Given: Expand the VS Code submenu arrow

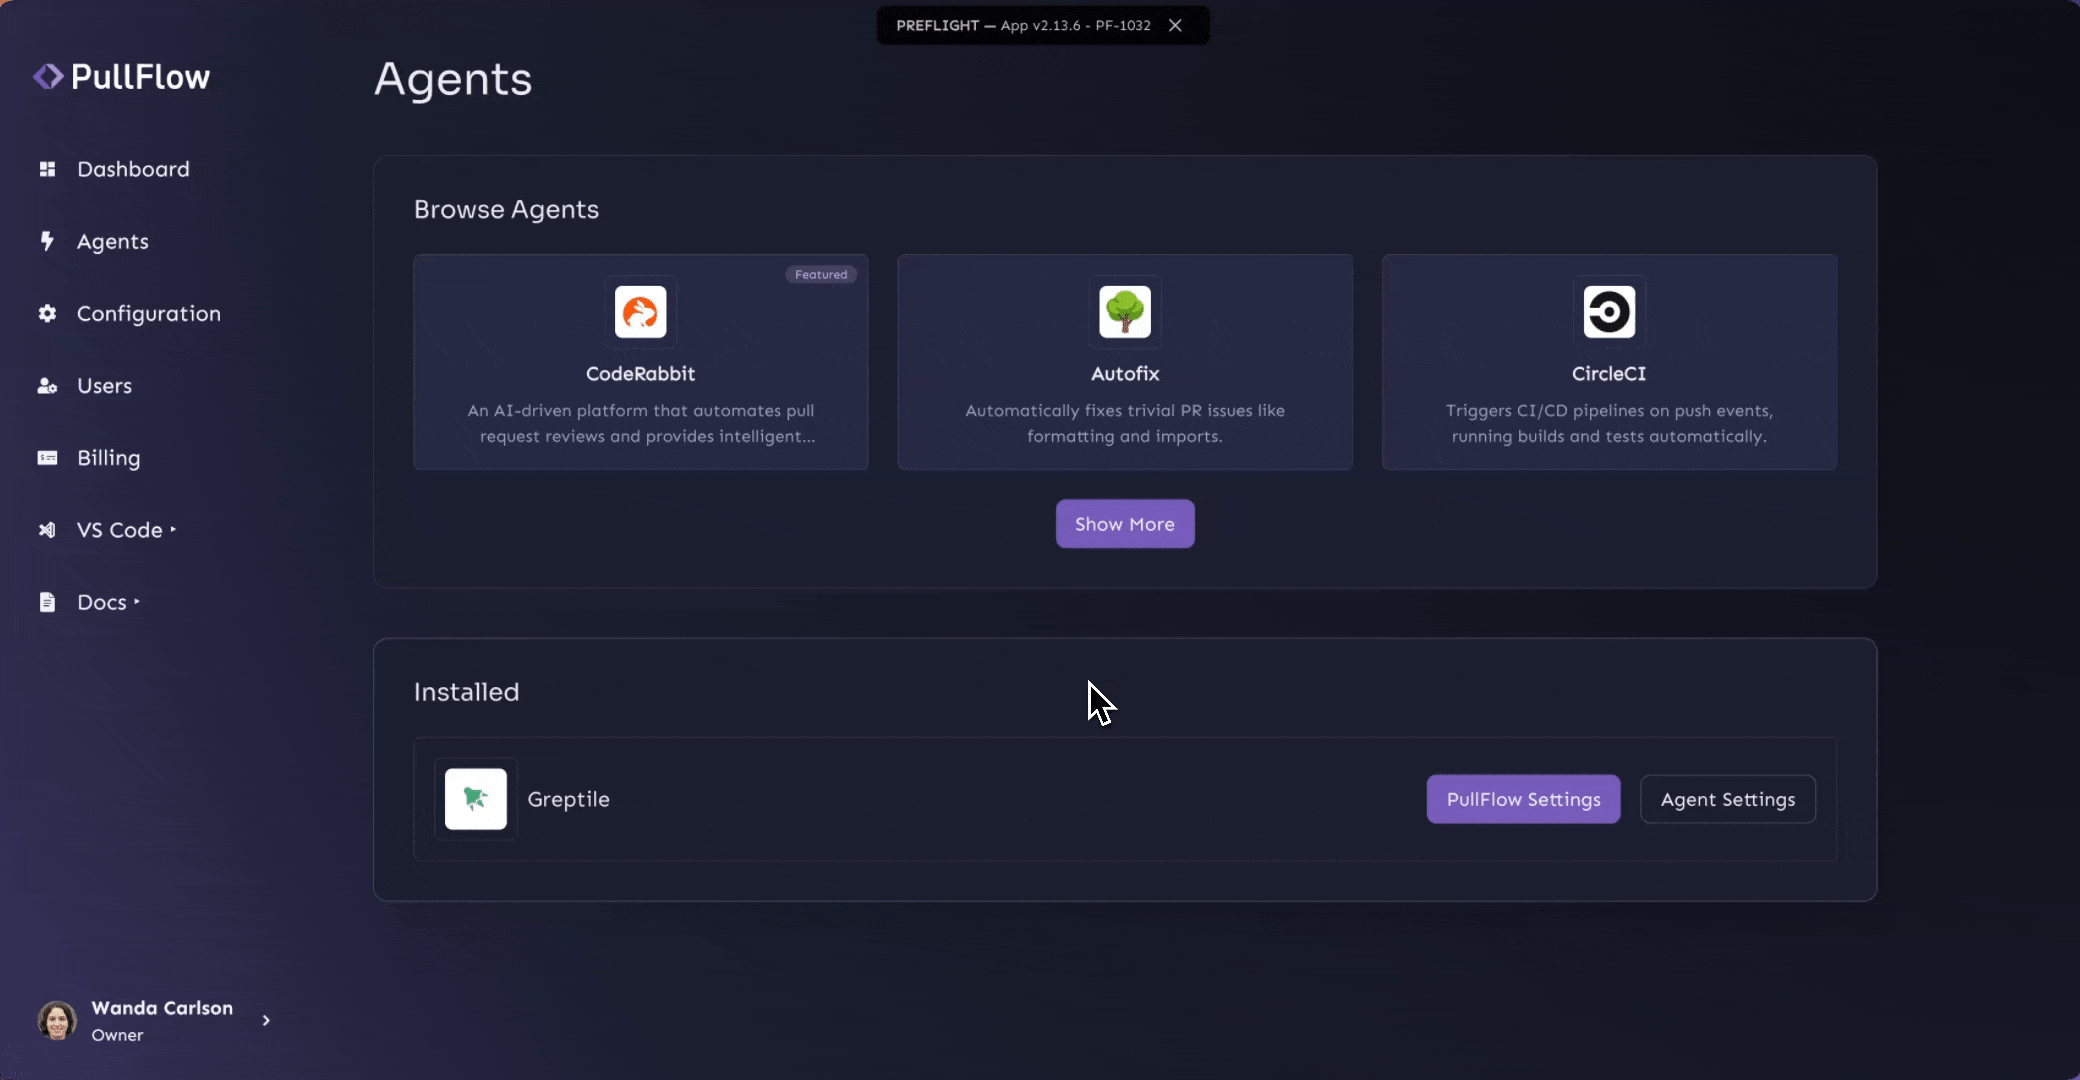Looking at the screenshot, I should point(173,529).
